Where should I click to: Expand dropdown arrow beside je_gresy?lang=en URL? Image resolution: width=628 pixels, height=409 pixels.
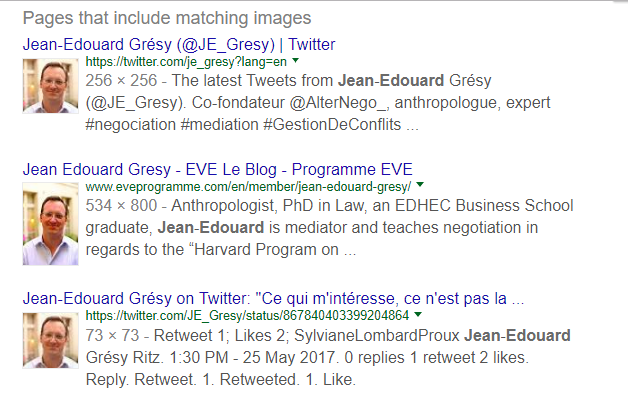point(296,61)
